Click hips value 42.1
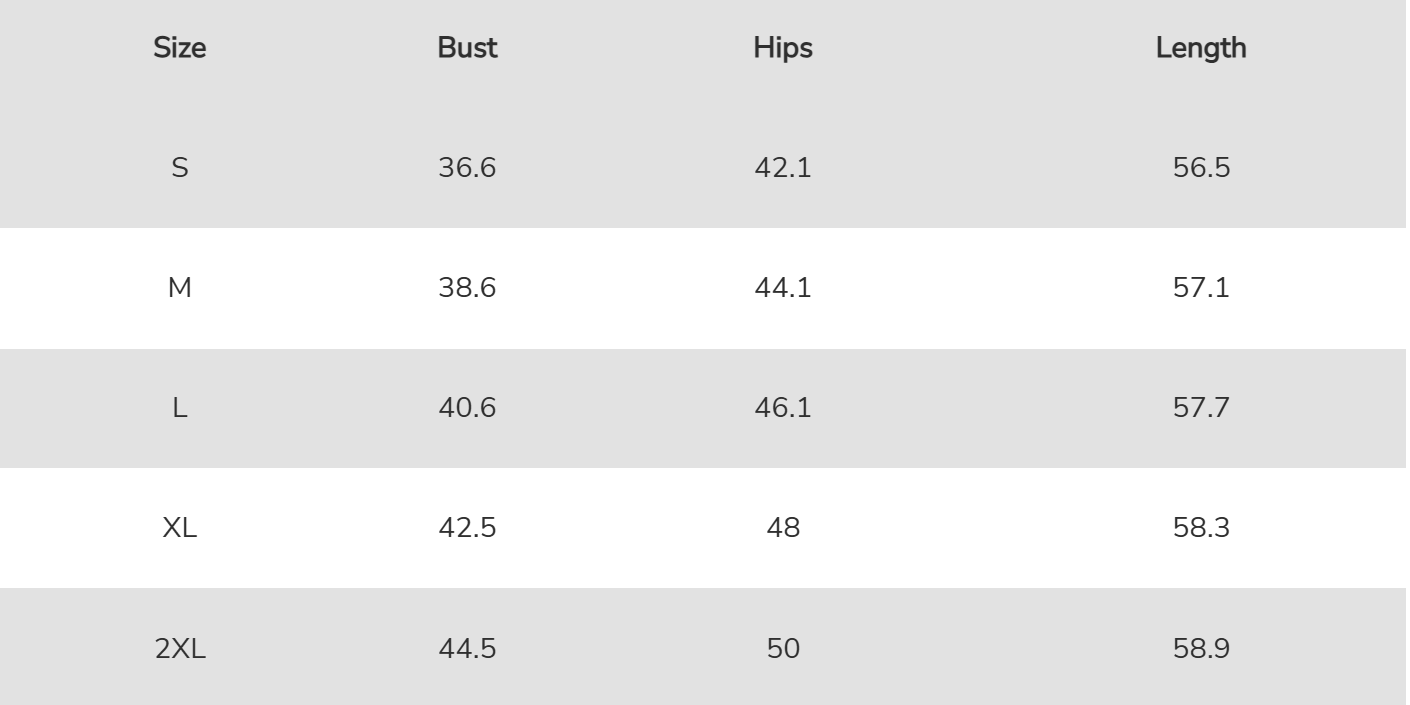 (783, 168)
